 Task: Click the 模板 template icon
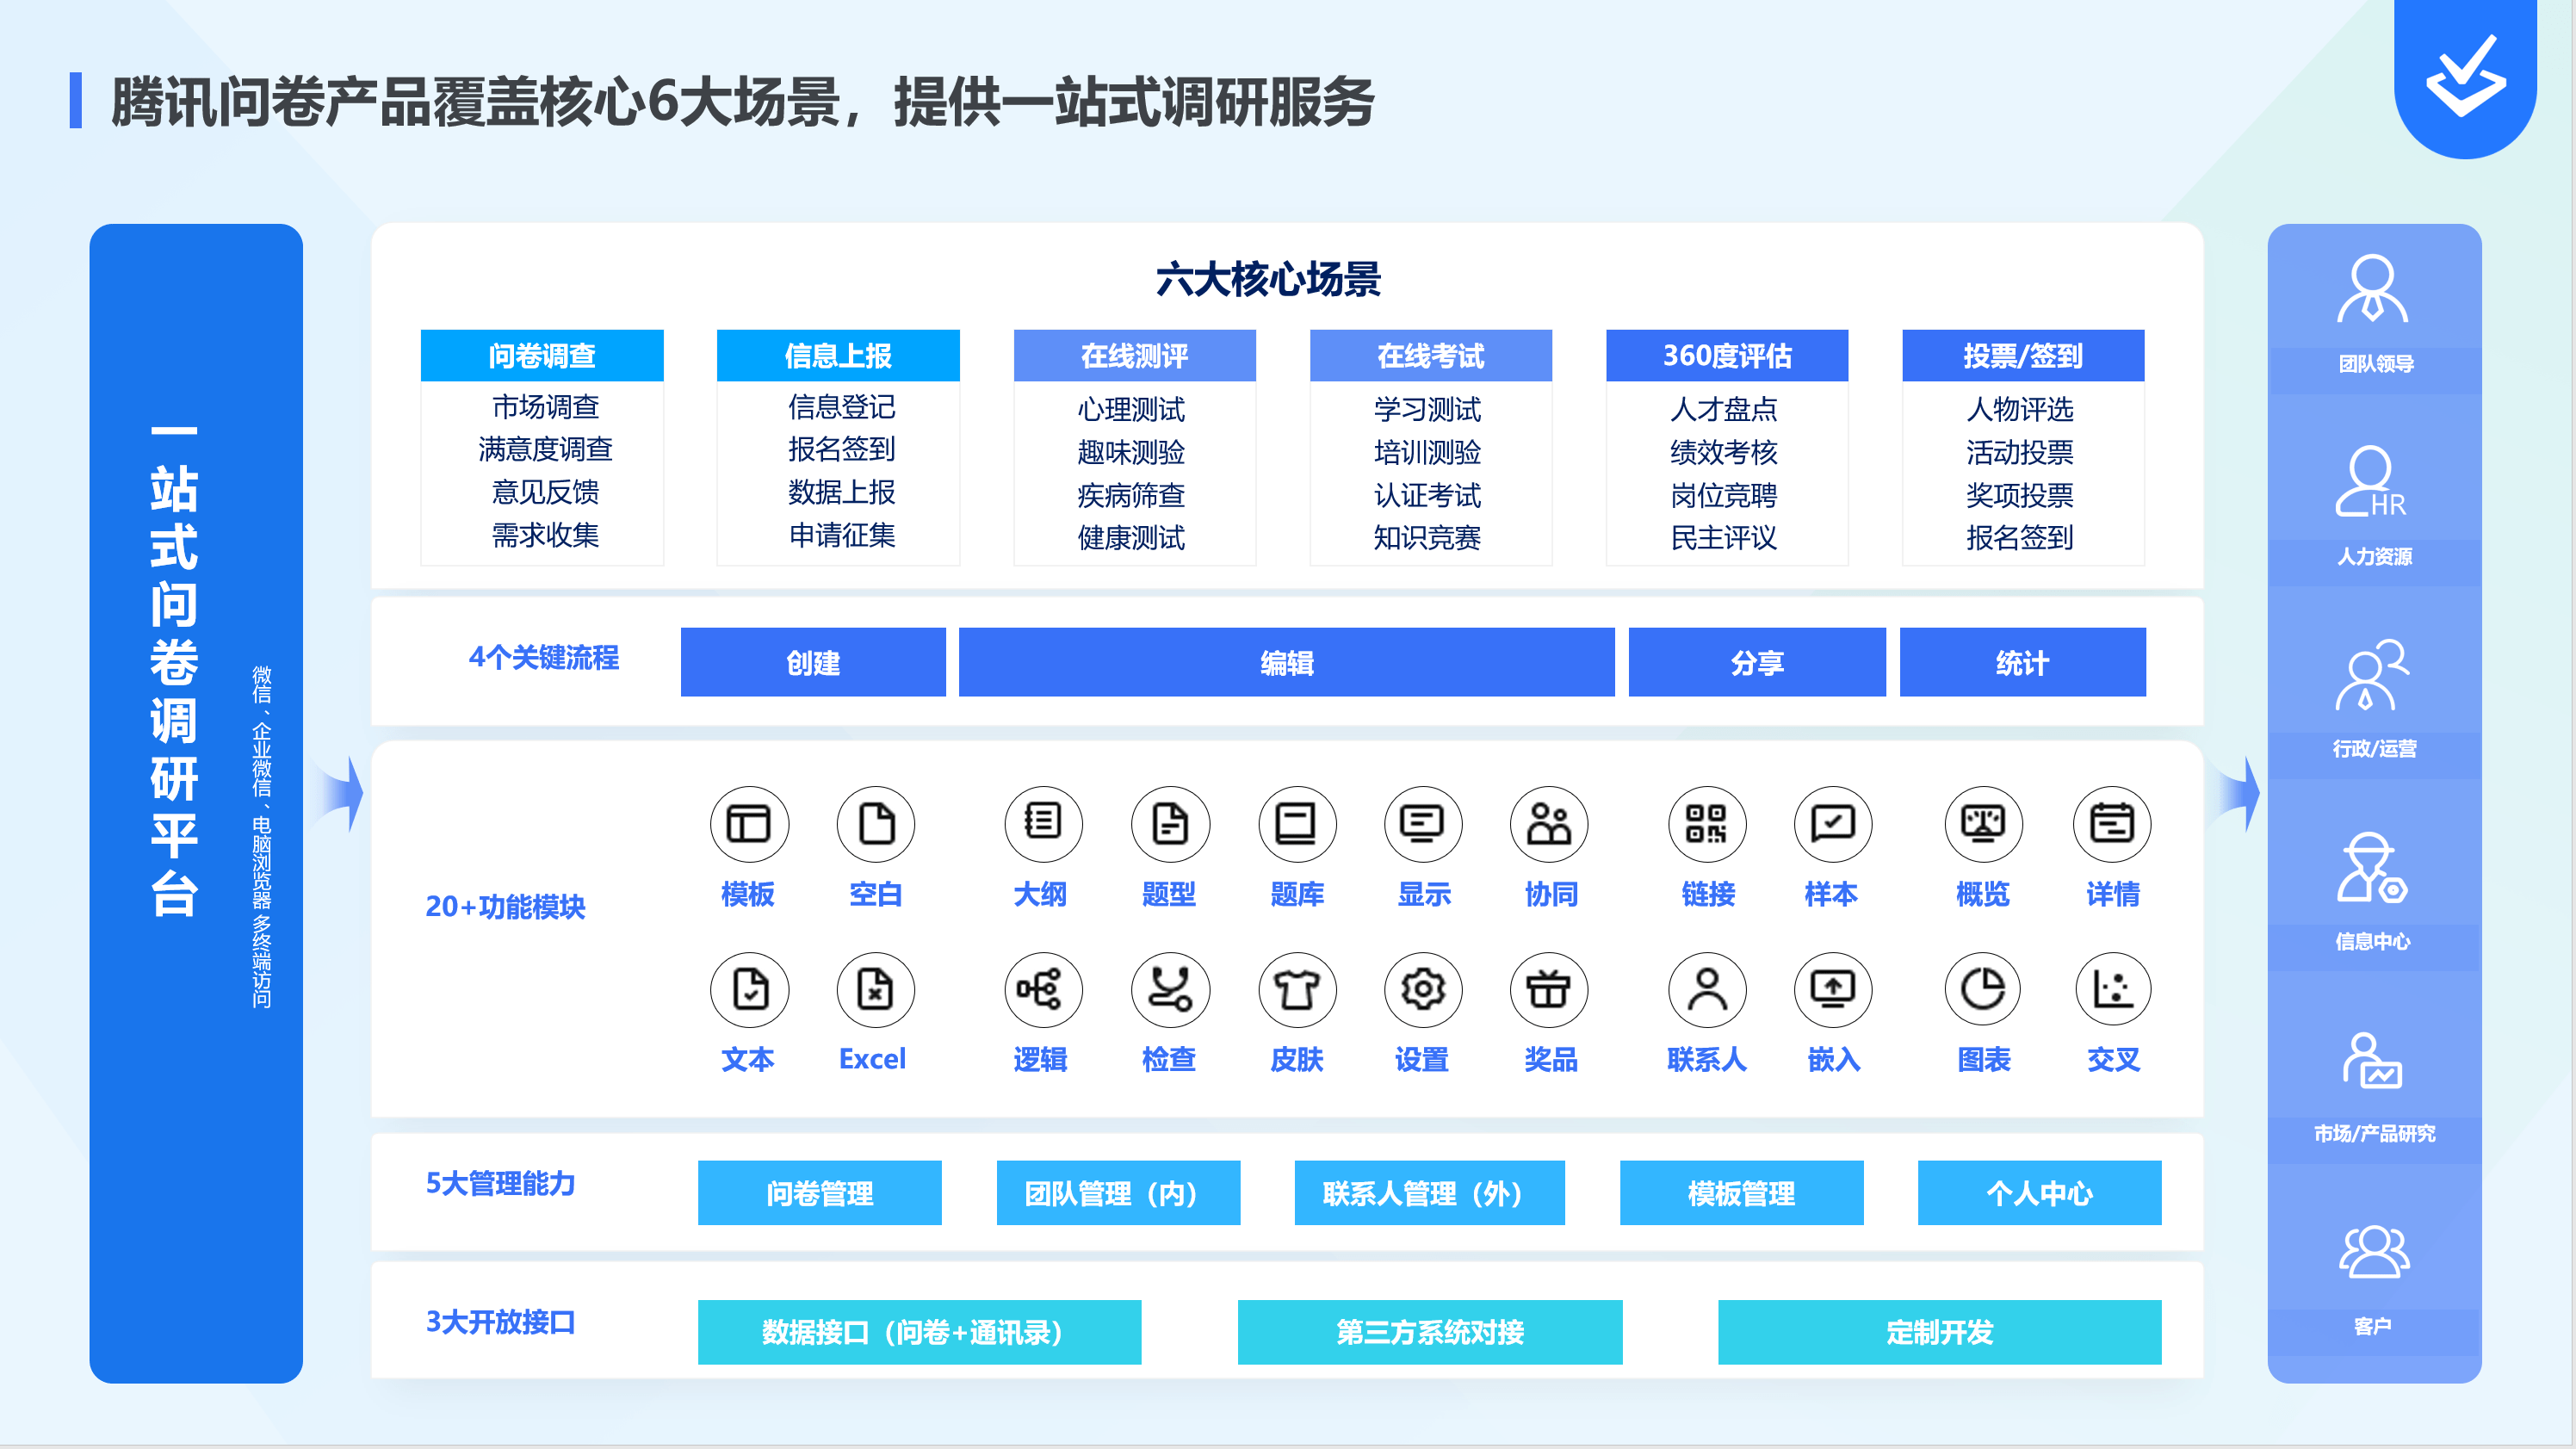click(749, 824)
